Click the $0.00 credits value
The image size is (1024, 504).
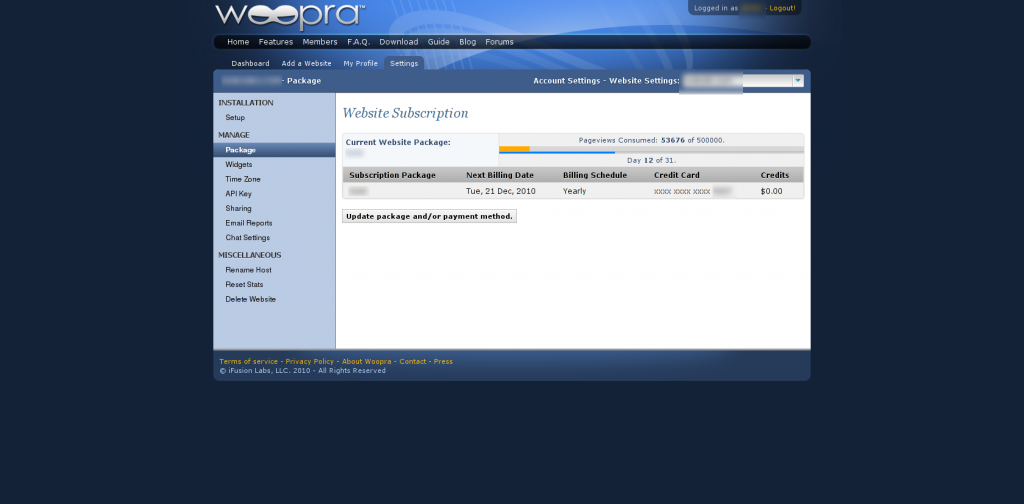771,191
